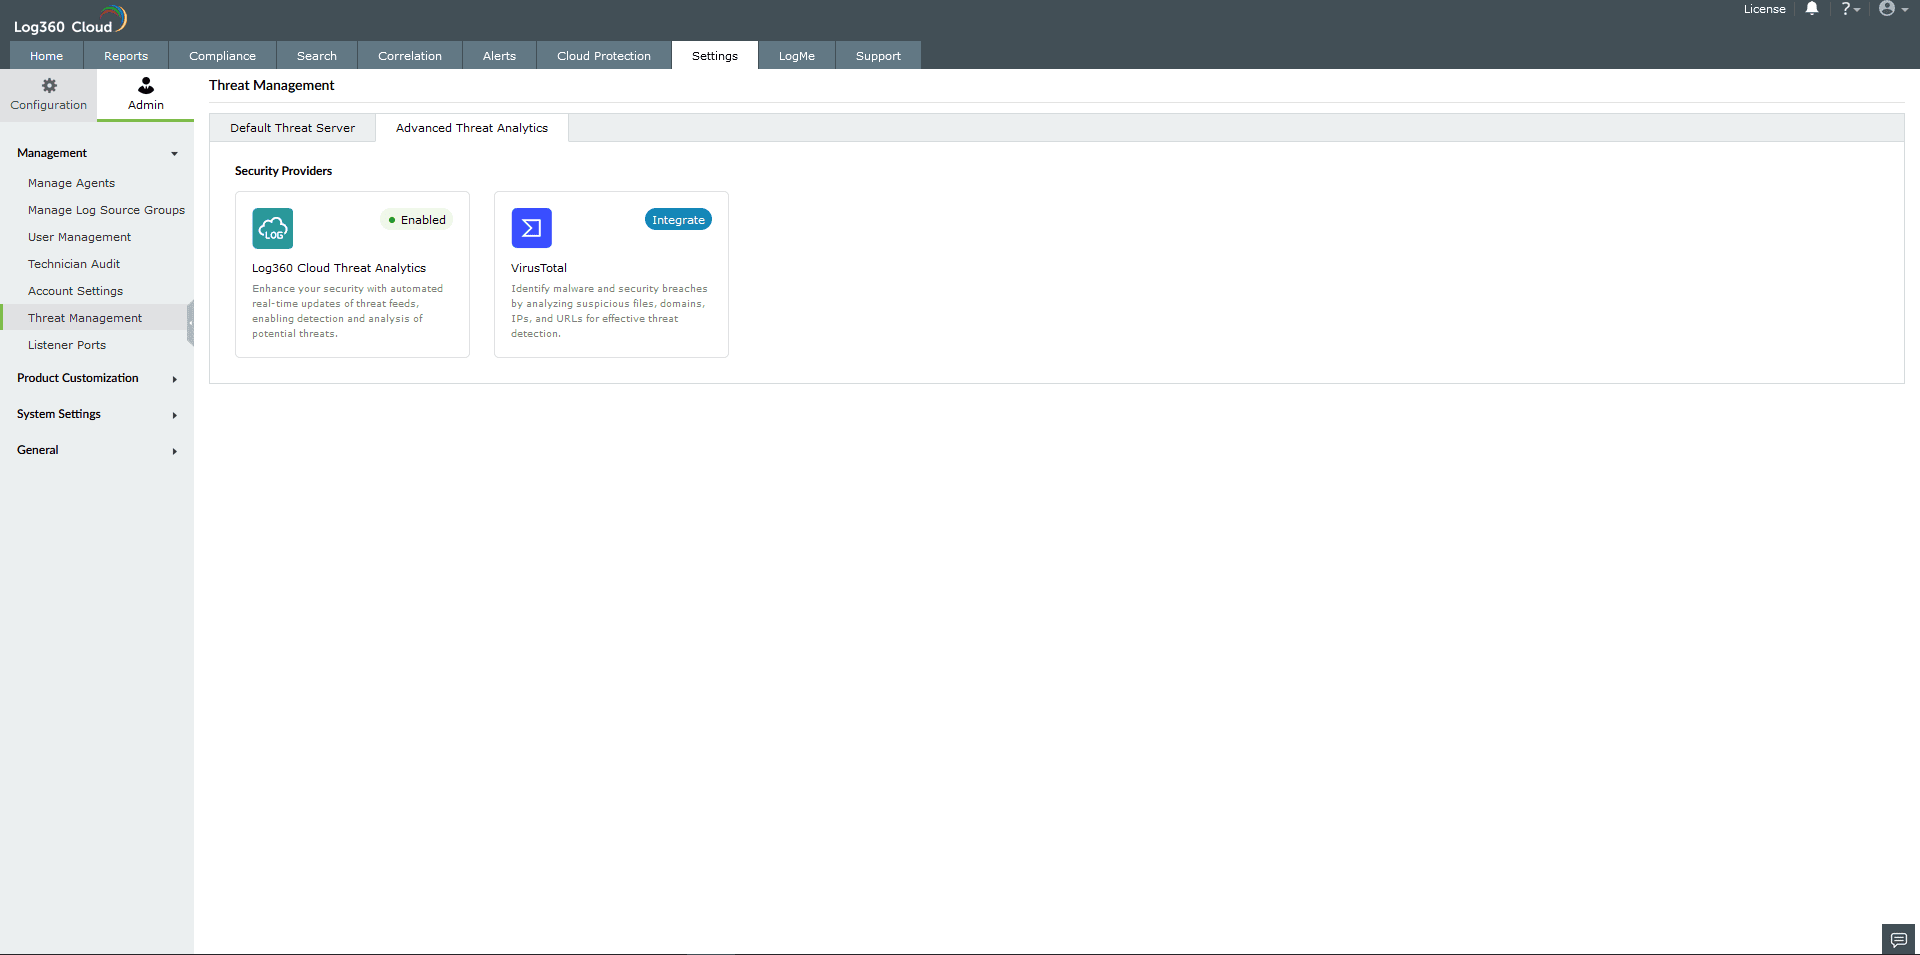1920x955 pixels.
Task: Toggle the Enabled status on Log360 Cloud Threat Analytics
Action: (x=416, y=219)
